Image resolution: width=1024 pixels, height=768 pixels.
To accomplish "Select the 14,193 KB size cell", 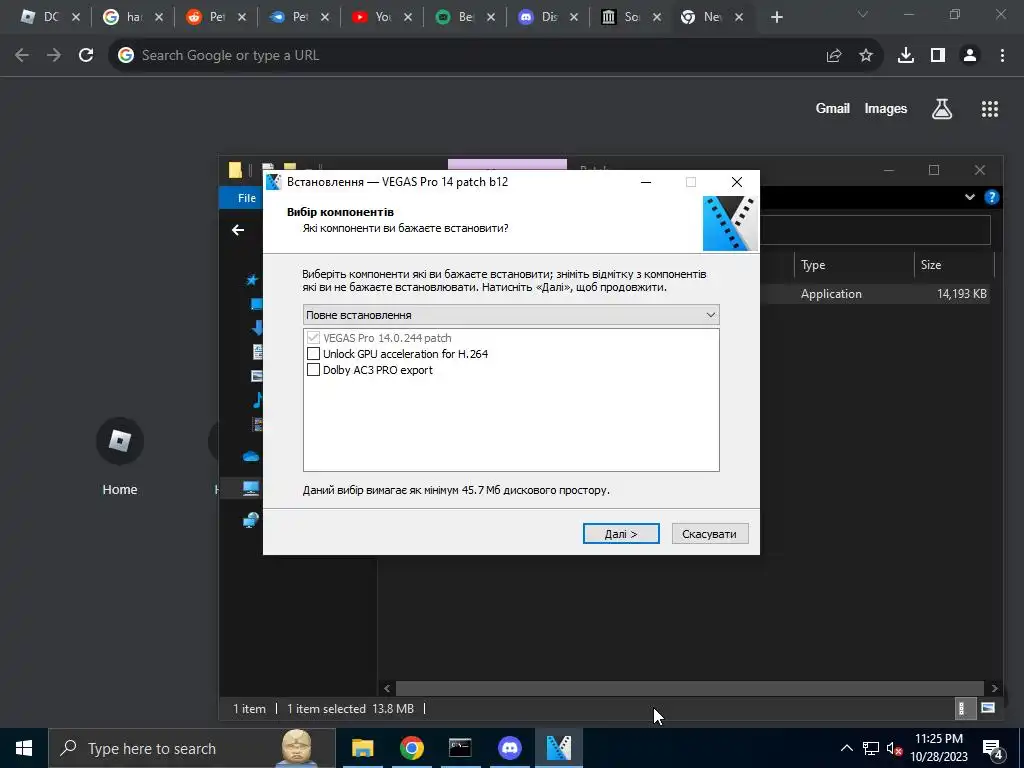I will 961,294.
